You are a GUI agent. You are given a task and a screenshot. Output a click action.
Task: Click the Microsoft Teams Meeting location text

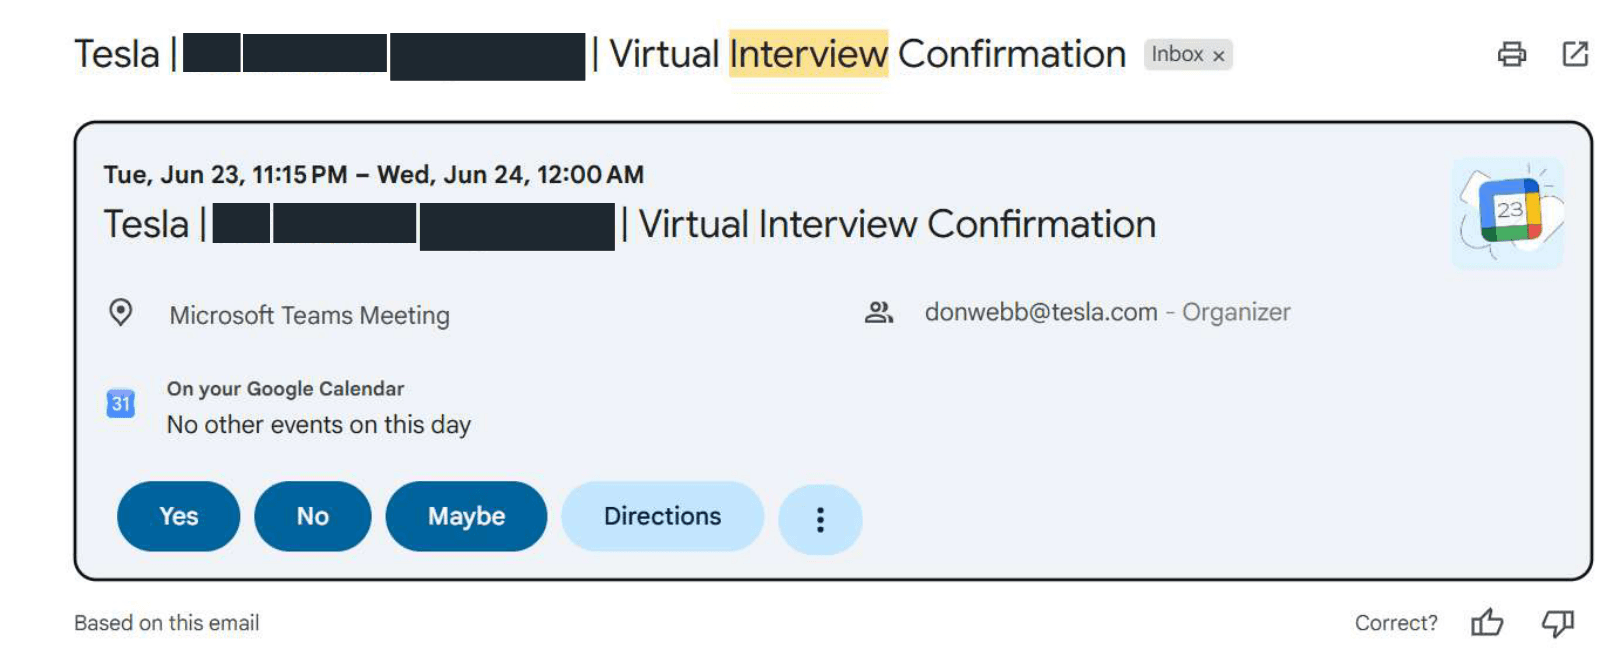point(309,316)
